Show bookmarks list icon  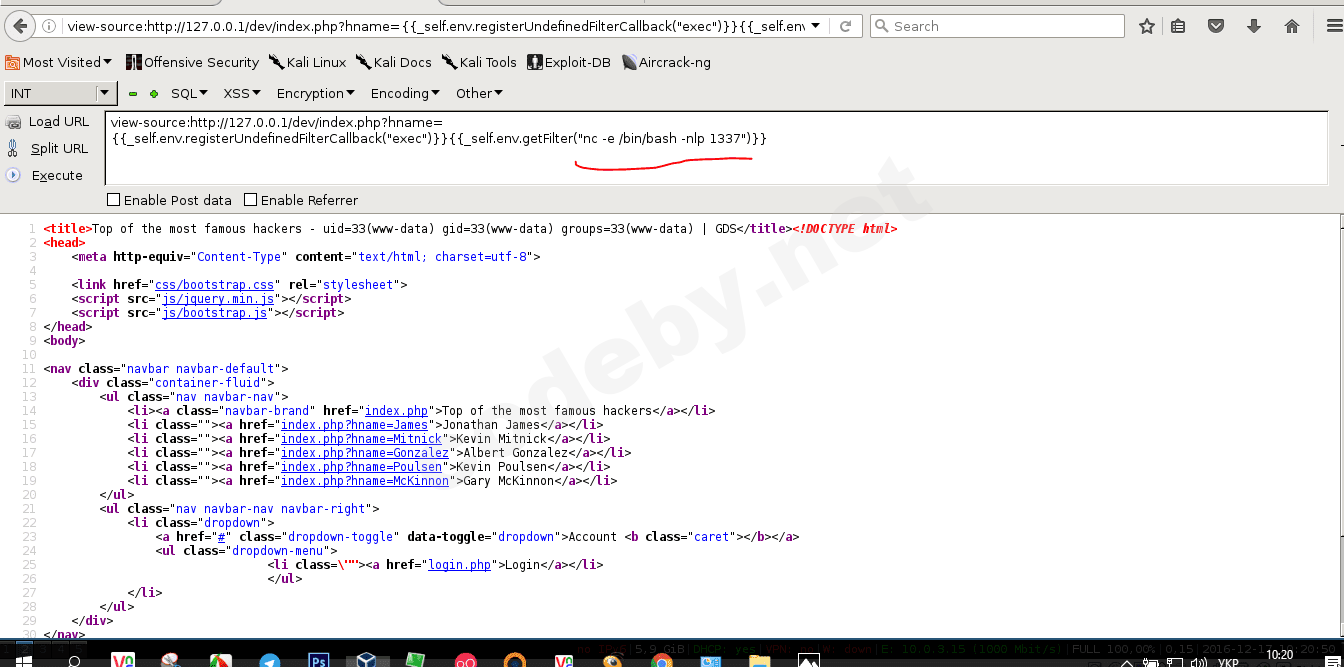(x=1178, y=26)
